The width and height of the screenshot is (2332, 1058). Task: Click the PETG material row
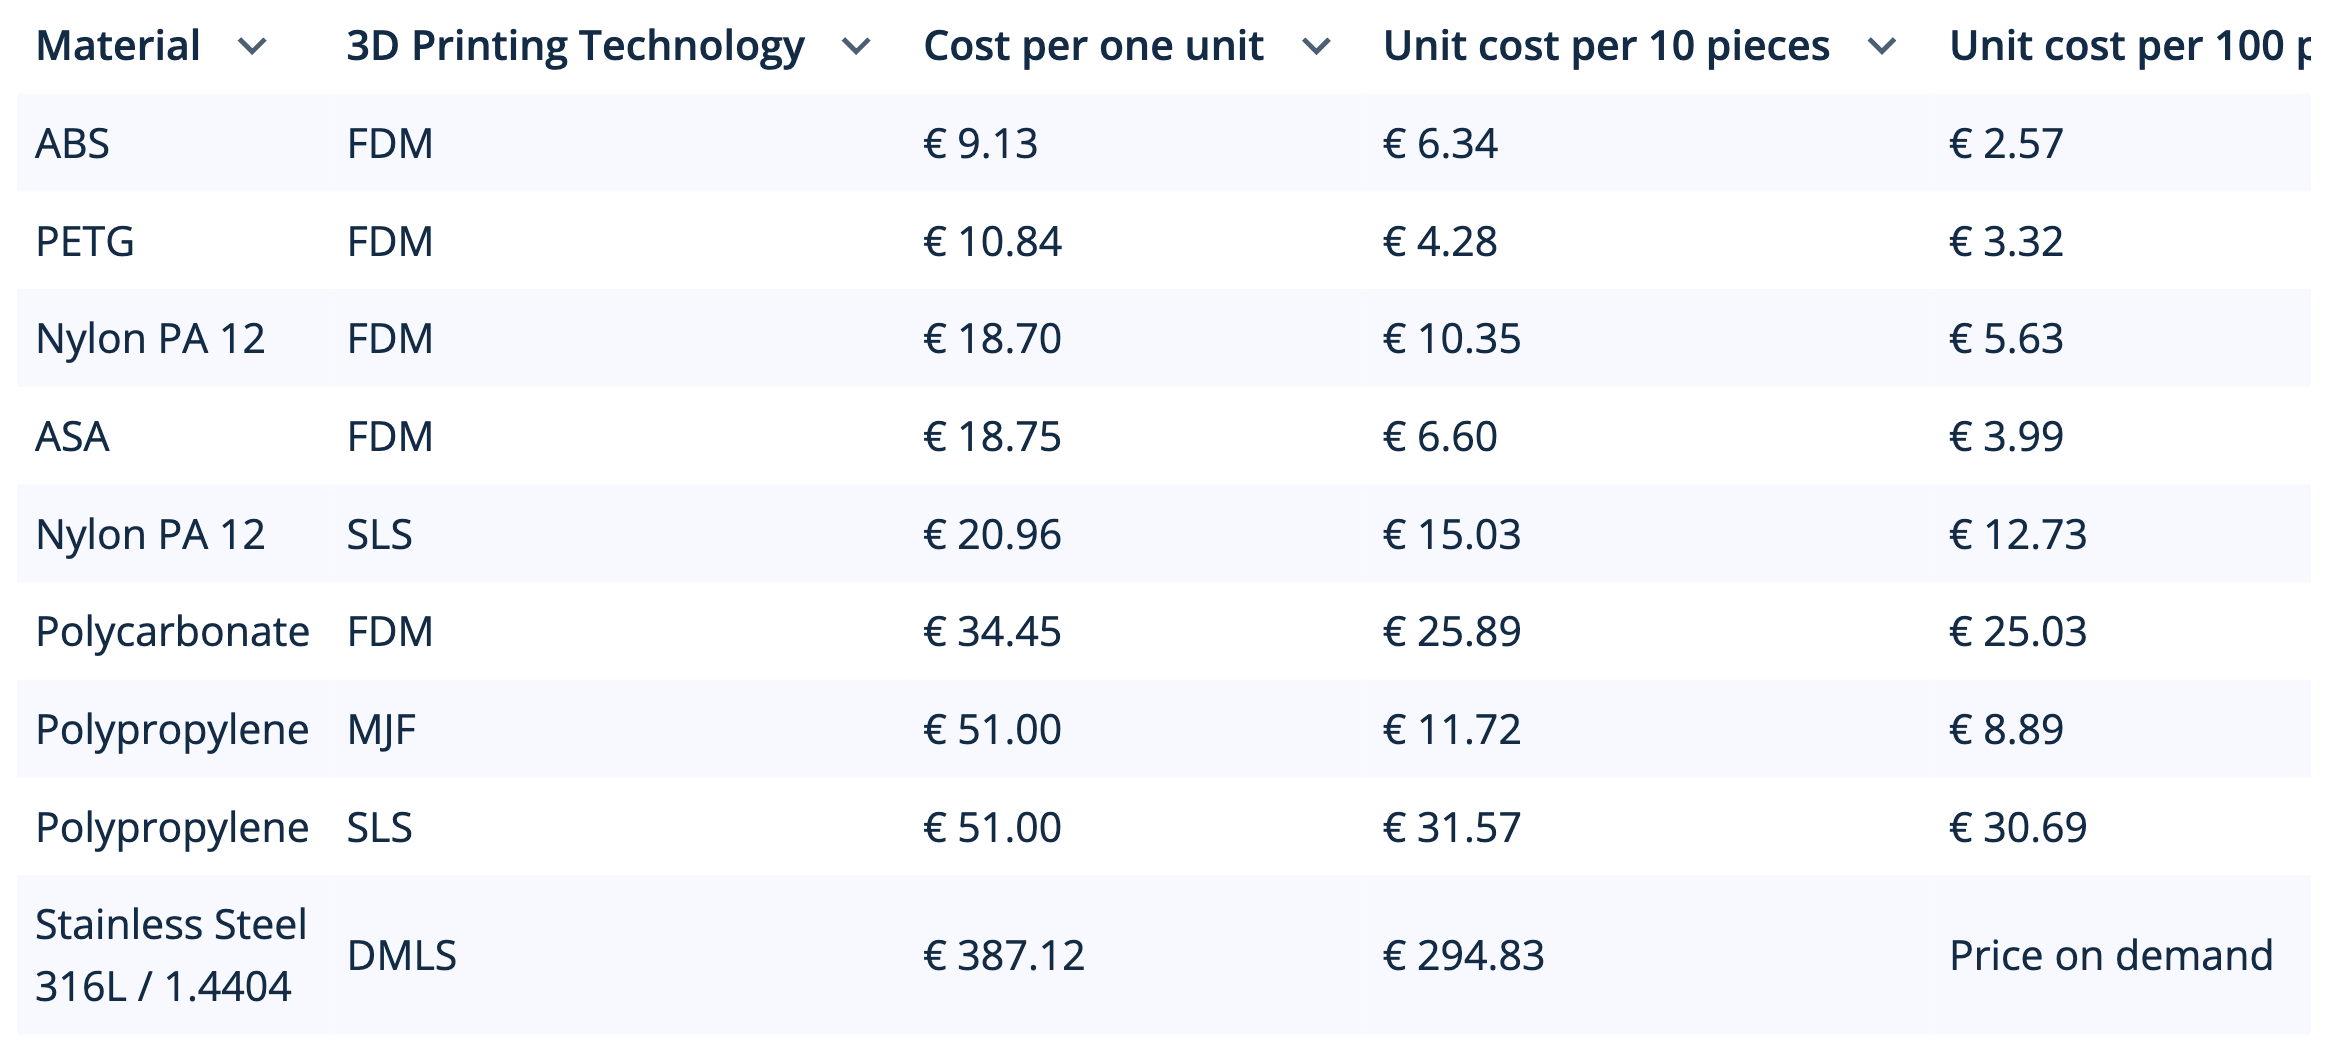(x=85, y=242)
